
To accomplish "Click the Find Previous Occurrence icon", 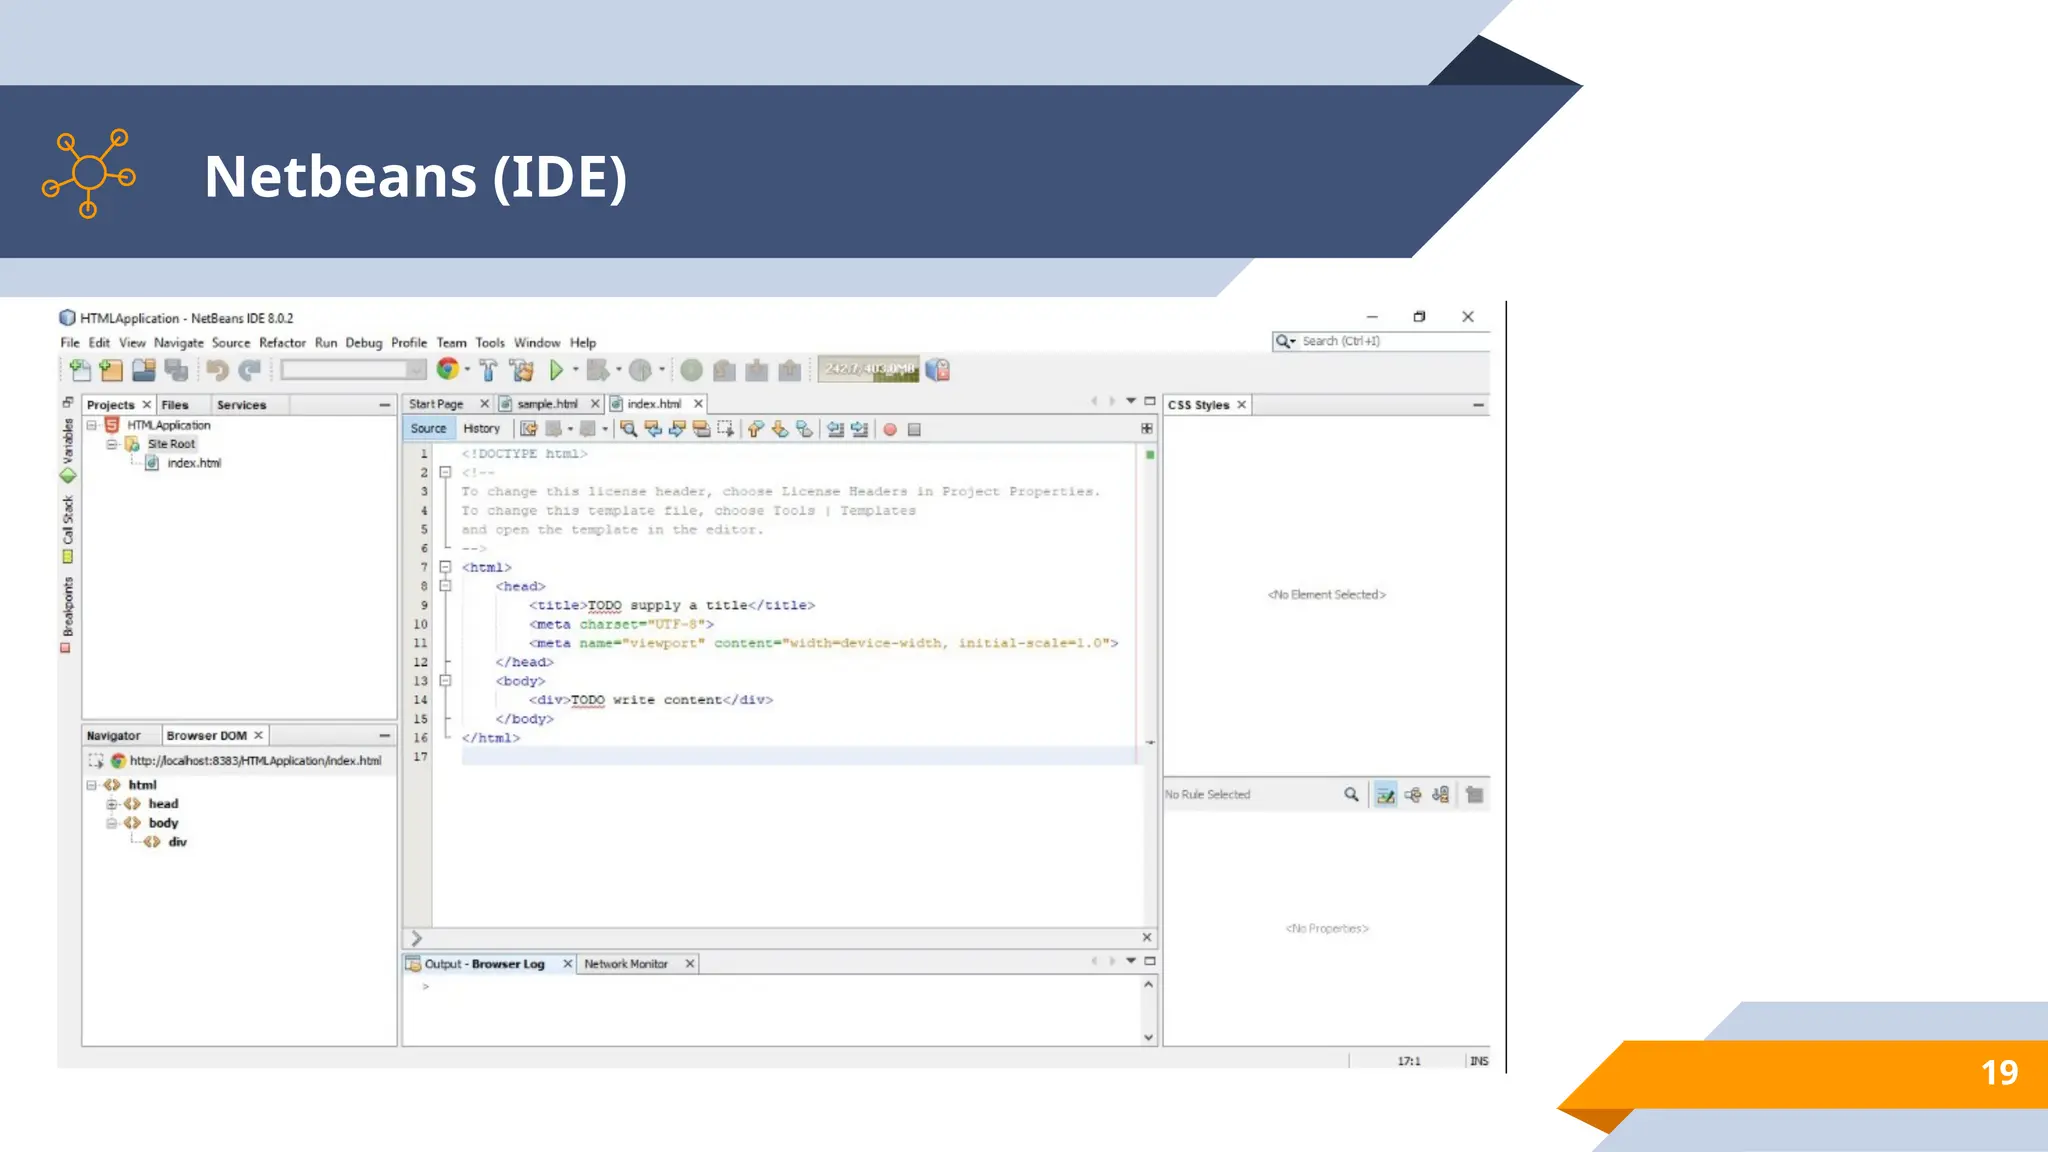I will [x=653, y=429].
